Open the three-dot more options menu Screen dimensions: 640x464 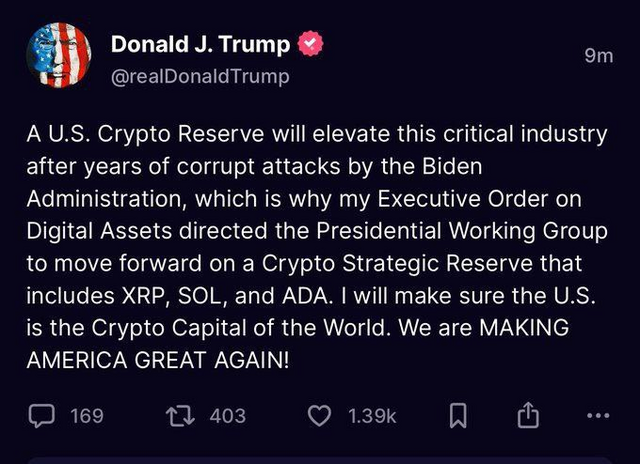click(599, 414)
